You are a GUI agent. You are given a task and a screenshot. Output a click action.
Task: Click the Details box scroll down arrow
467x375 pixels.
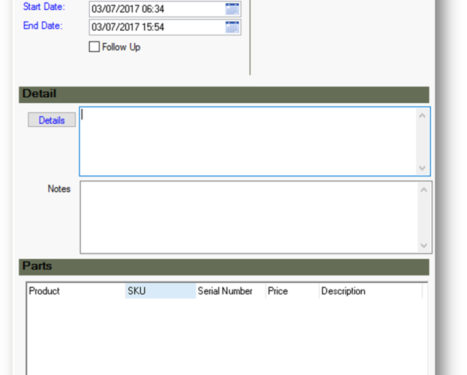[x=422, y=168]
